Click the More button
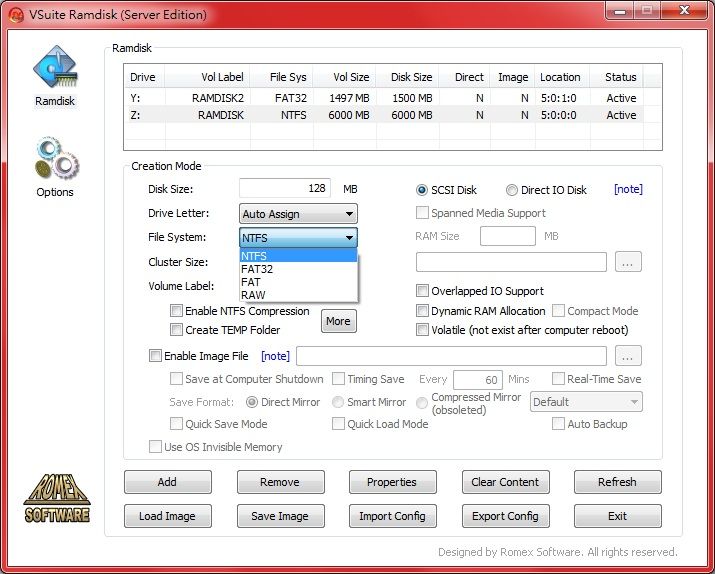The height and width of the screenshot is (574, 715). (338, 321)
